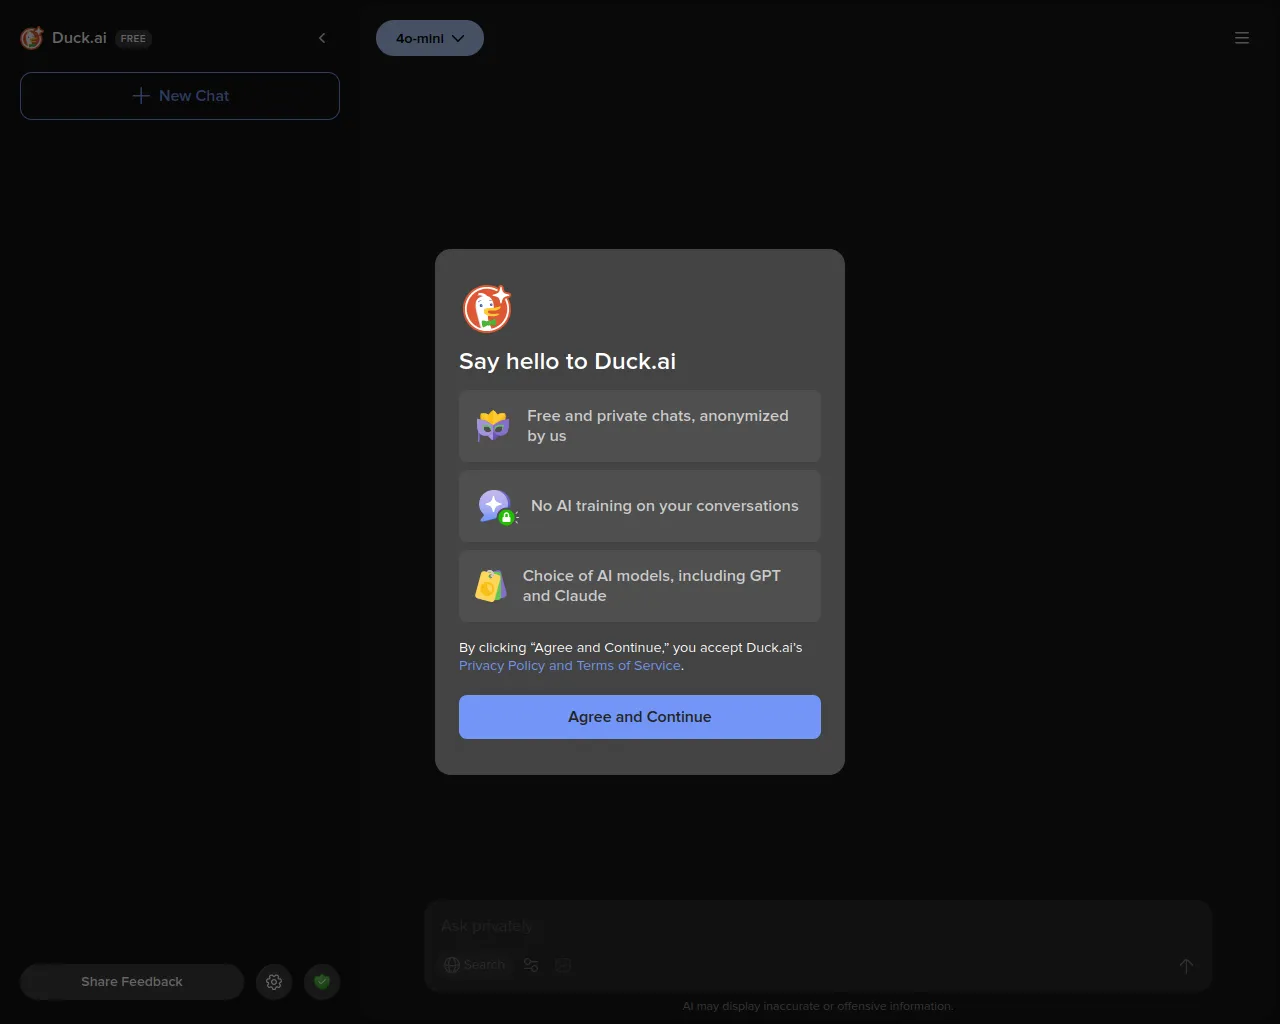
Task: Start a New Chat
Action: click(x=180, y=96)
